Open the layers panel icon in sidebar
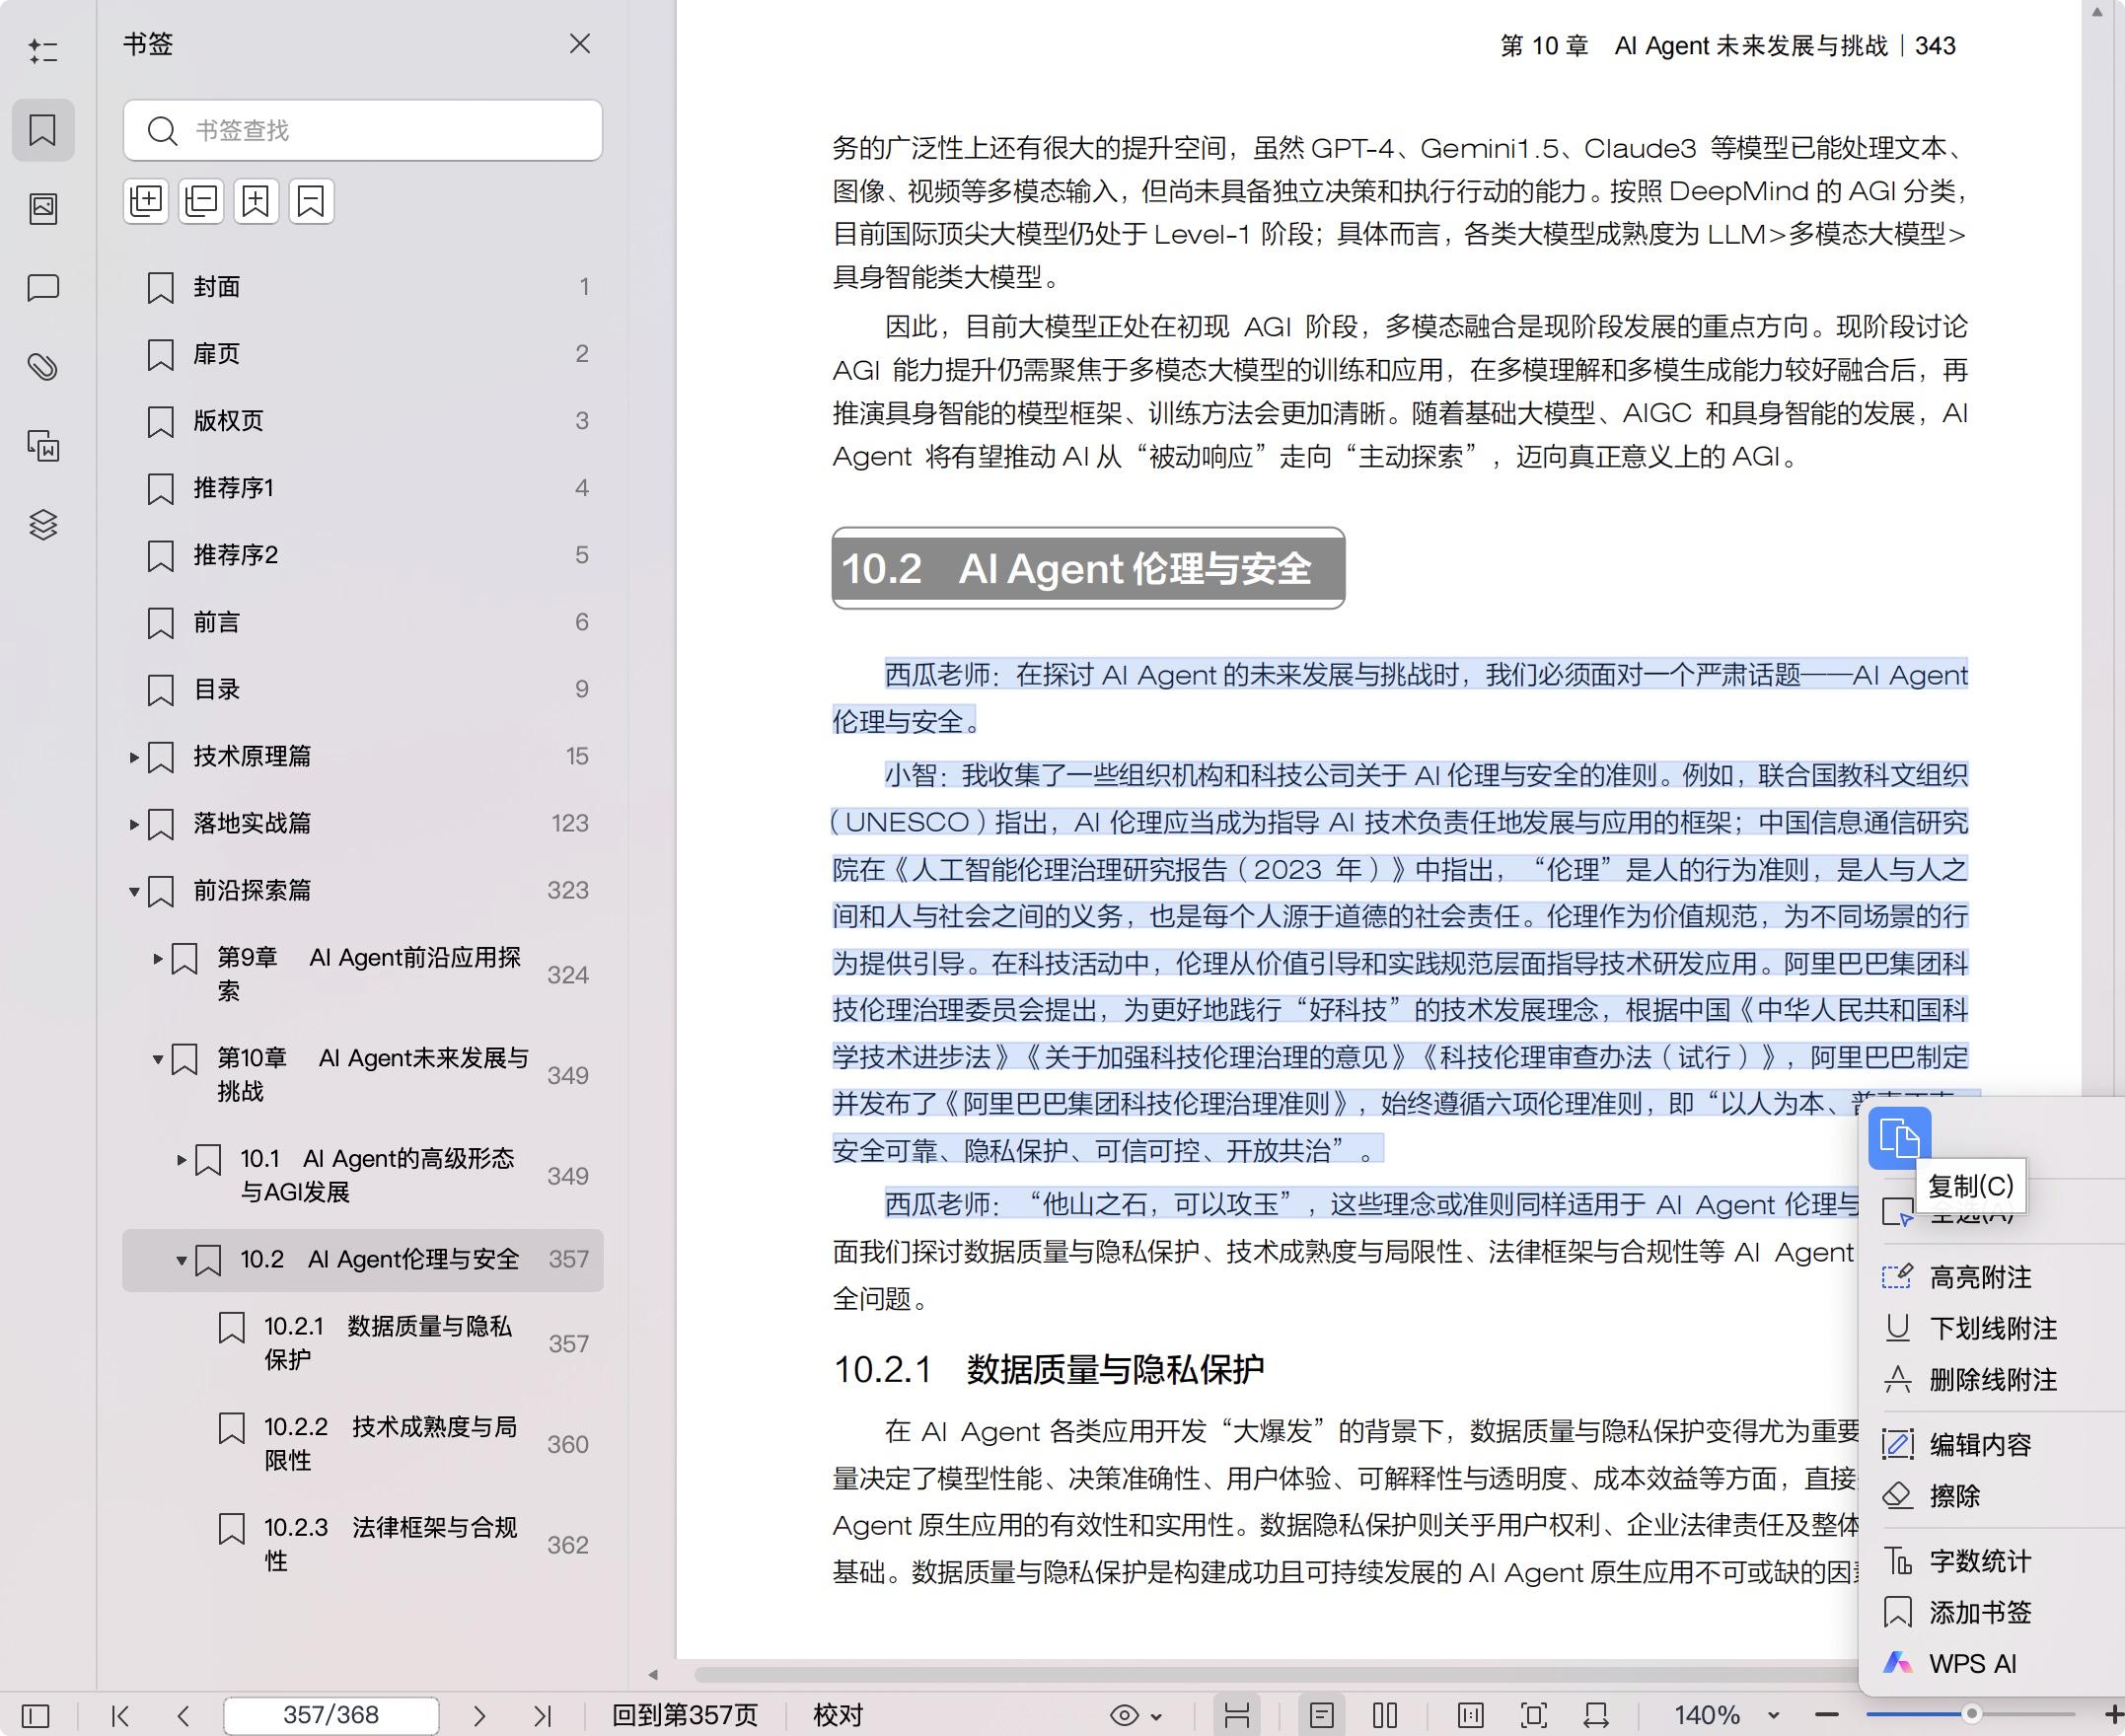 [43, 524]
